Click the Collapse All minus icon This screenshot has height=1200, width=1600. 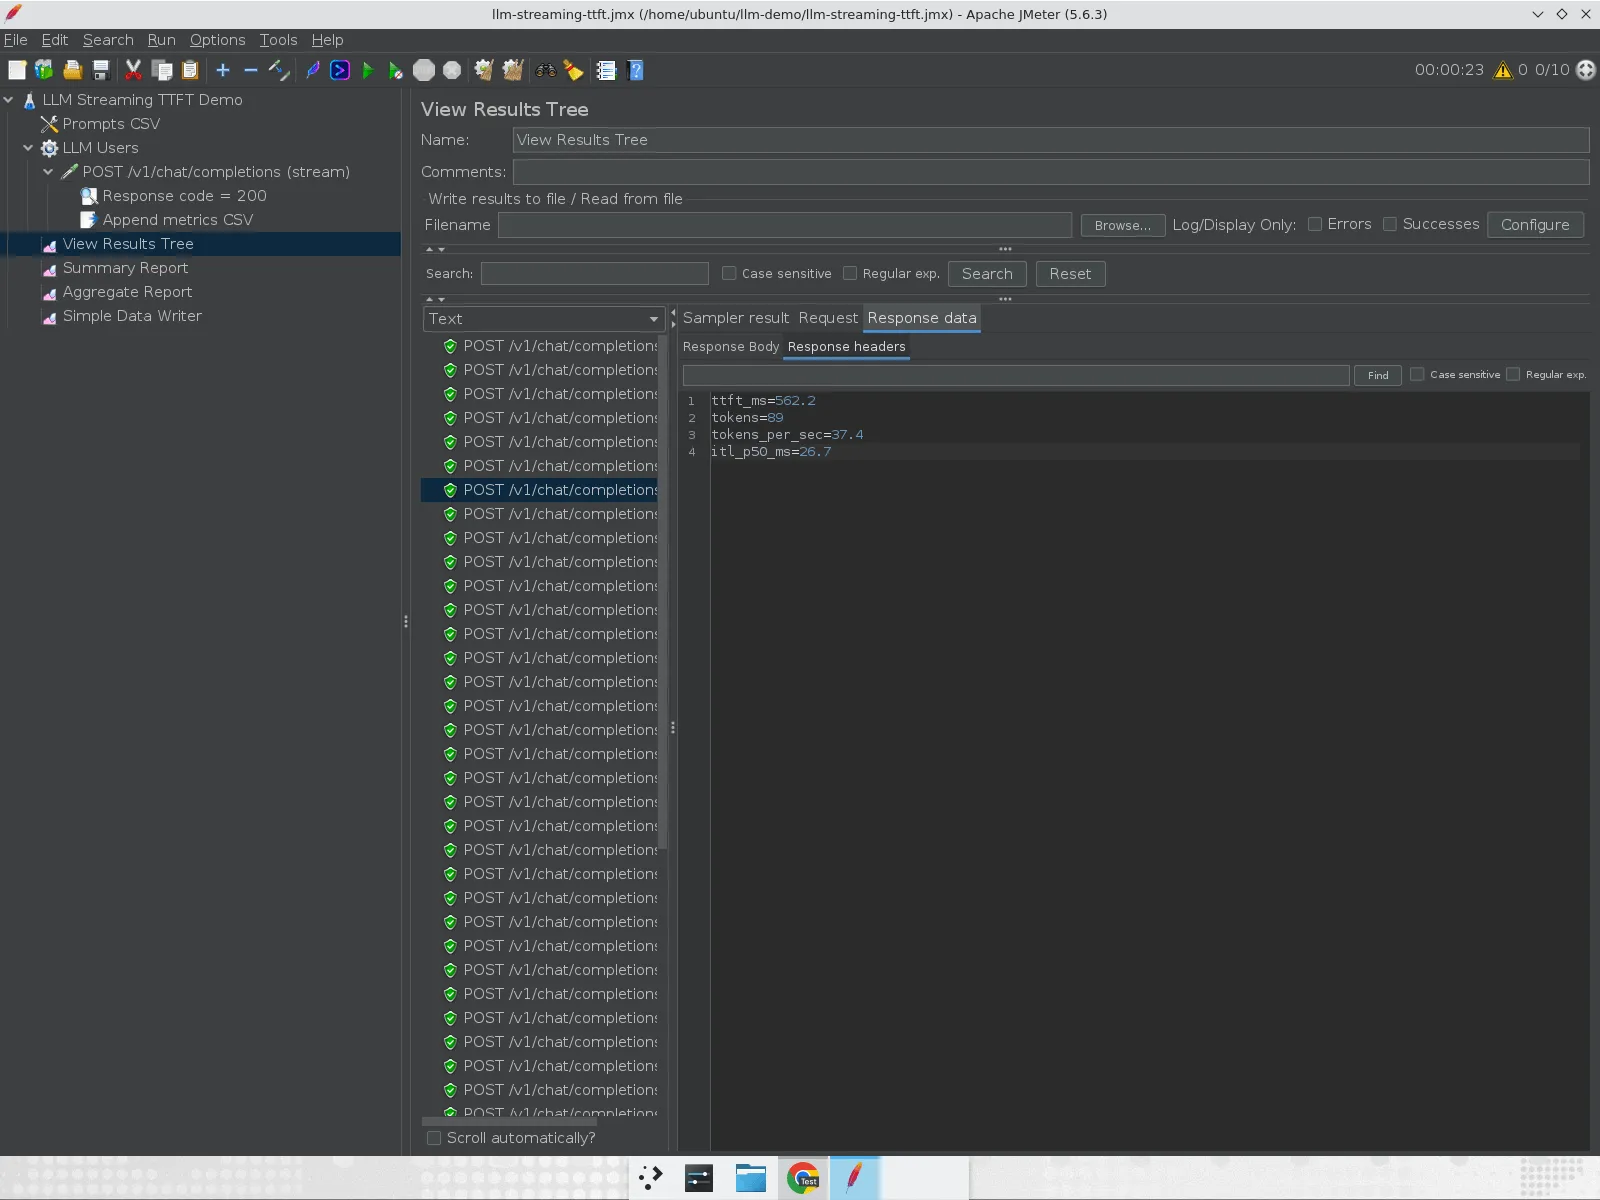[x=251, y=70]
